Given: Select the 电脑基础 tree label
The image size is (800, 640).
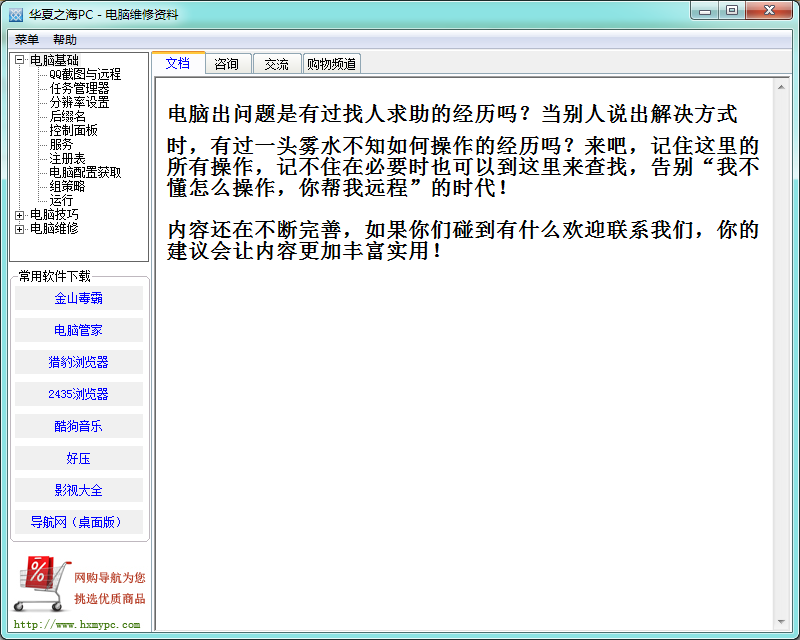Looking at the screenshot, I should (x=54, y=60).
